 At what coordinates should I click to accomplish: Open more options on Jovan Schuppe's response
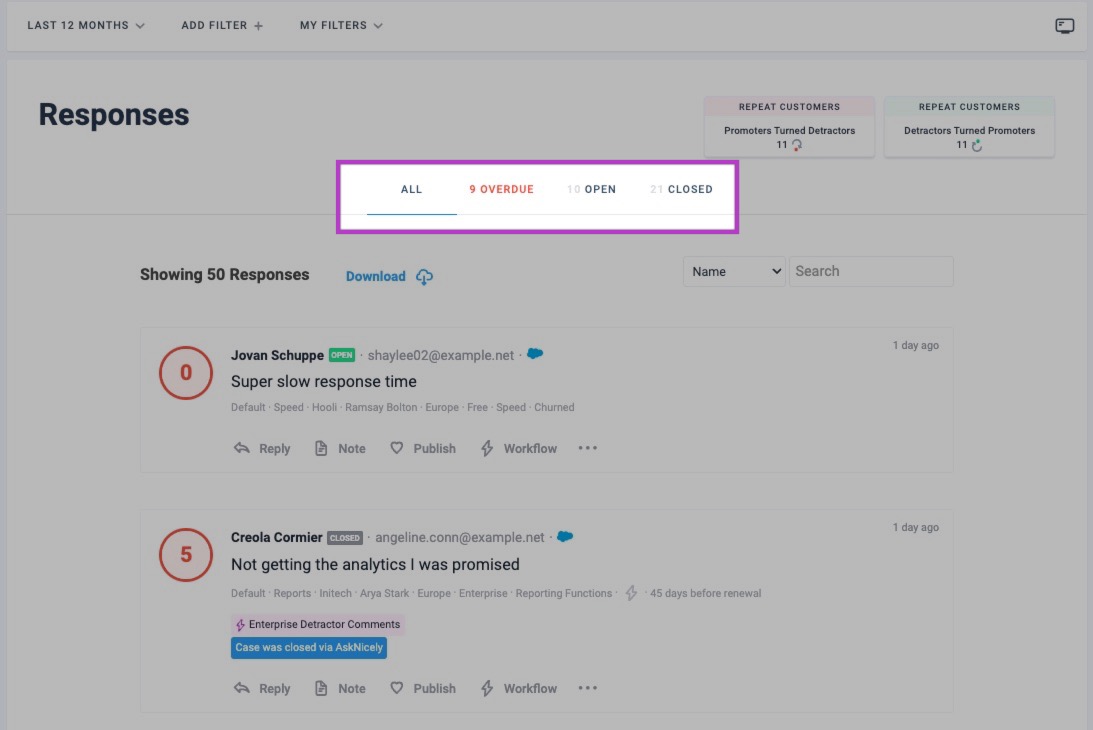588,448
